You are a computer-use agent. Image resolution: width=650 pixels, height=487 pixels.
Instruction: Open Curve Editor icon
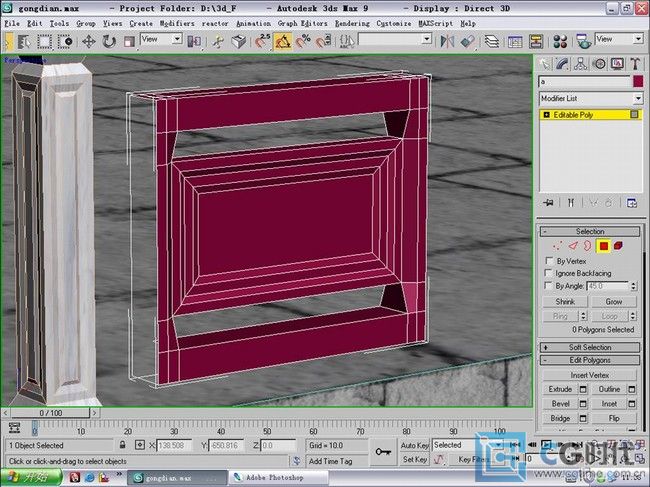515,41
